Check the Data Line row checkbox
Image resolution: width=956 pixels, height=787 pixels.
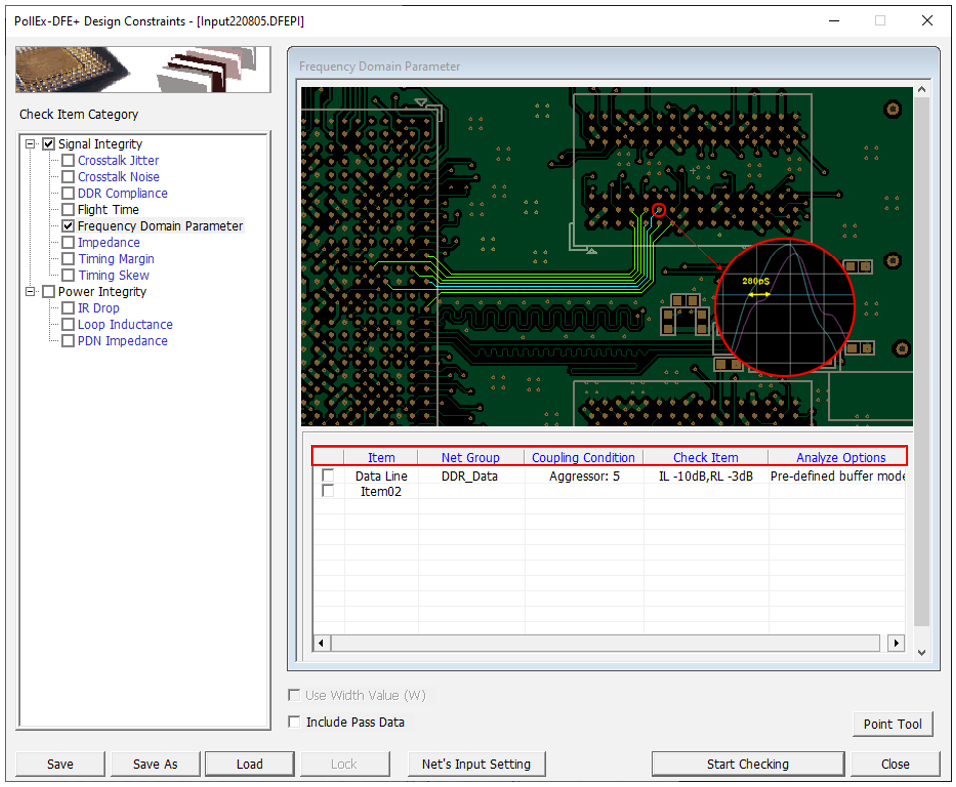(x=328, y=477)
